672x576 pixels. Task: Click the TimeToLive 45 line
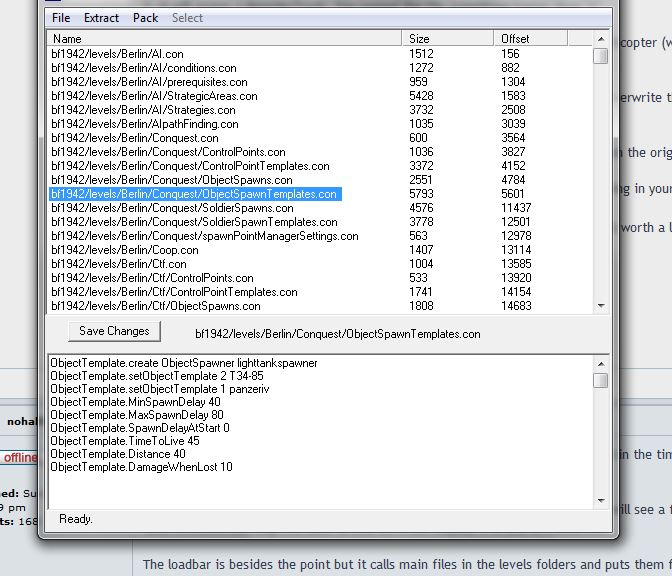125,441
